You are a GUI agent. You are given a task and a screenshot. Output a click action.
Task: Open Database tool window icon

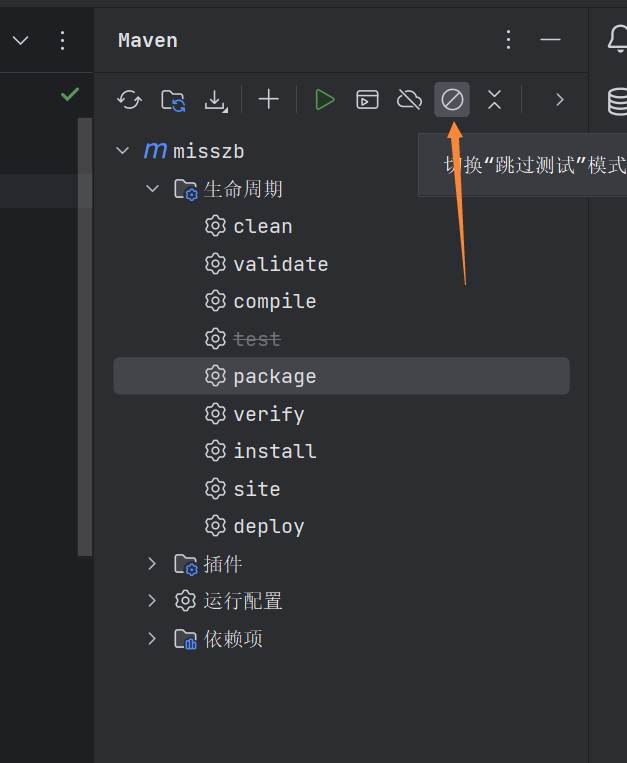tap(617, 101)
